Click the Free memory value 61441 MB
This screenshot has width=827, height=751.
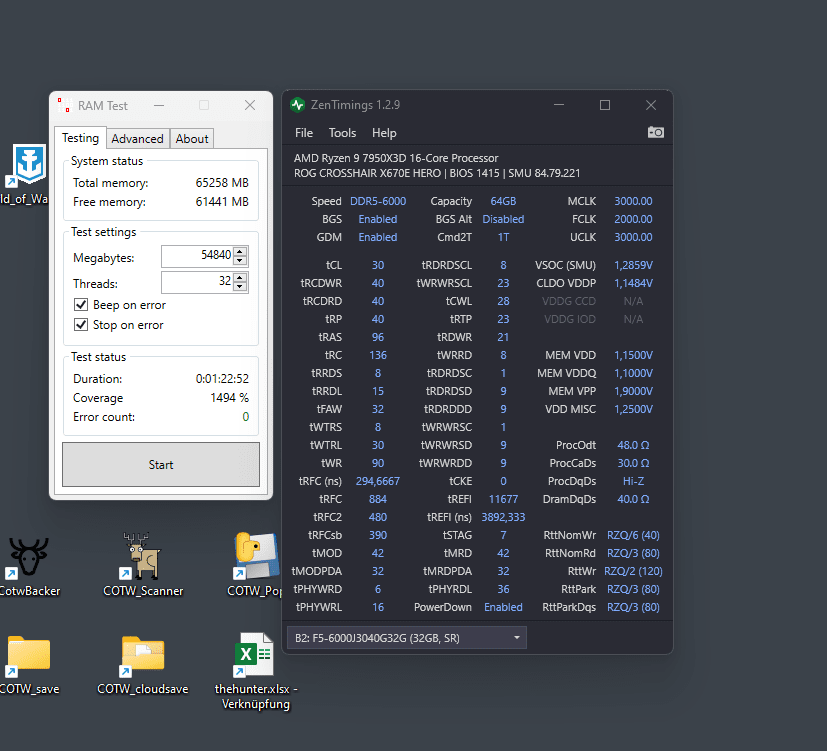pos(222,202)
